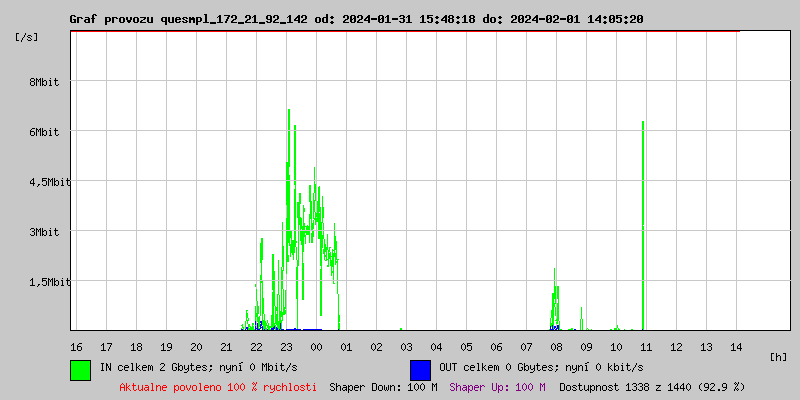
Task: Click the '[/s]' unit label
Action: tap(27, 37)
